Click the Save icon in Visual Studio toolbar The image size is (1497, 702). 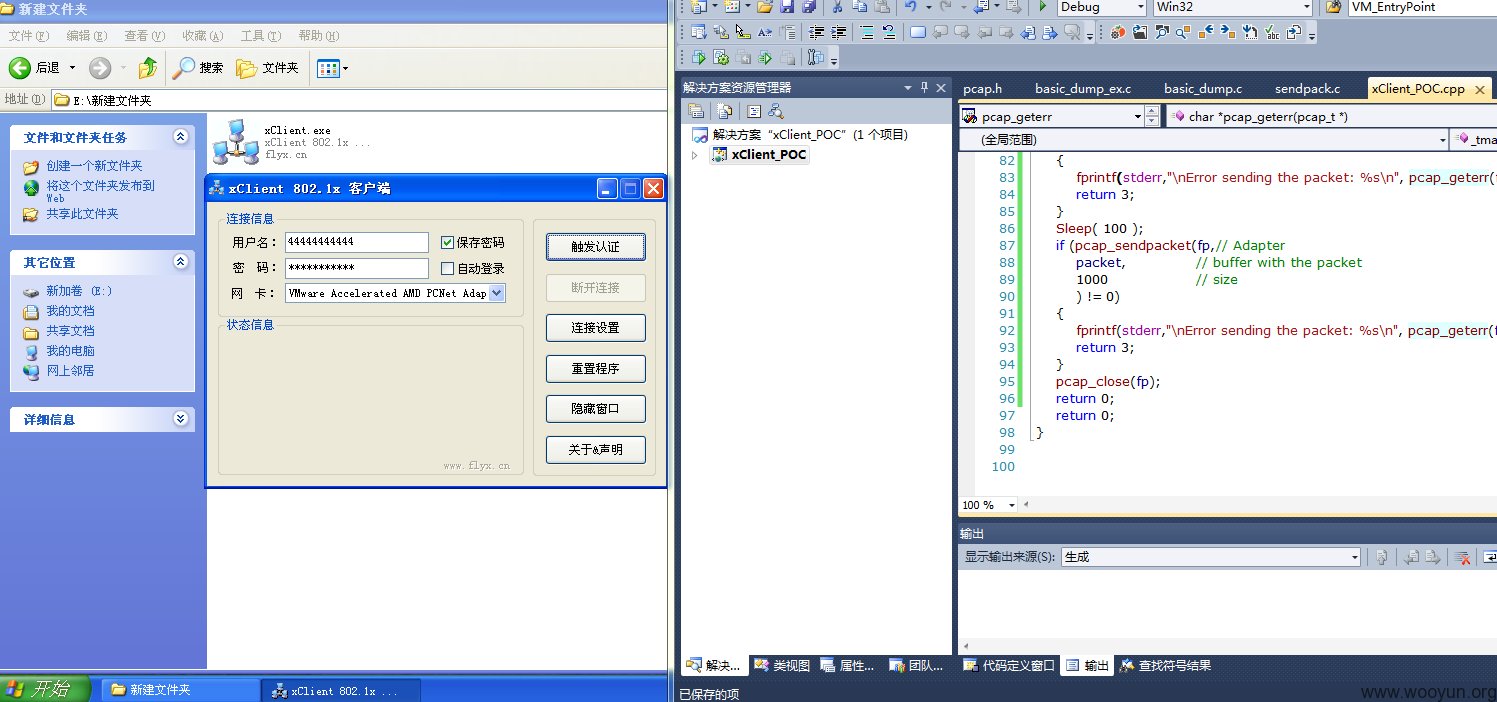(787, 6)
